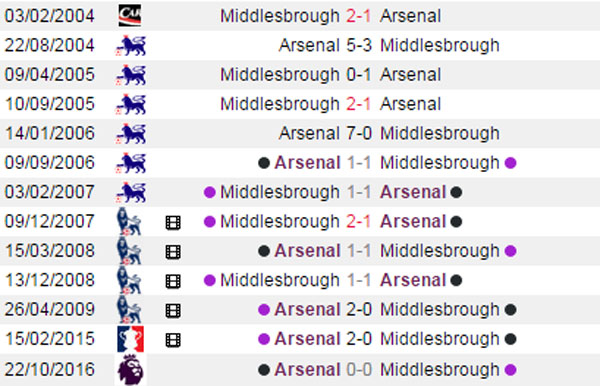Click Premier League lion icon for 22/08/2004
The width and height of the screenshot is (600, 386).
(130, 45)
